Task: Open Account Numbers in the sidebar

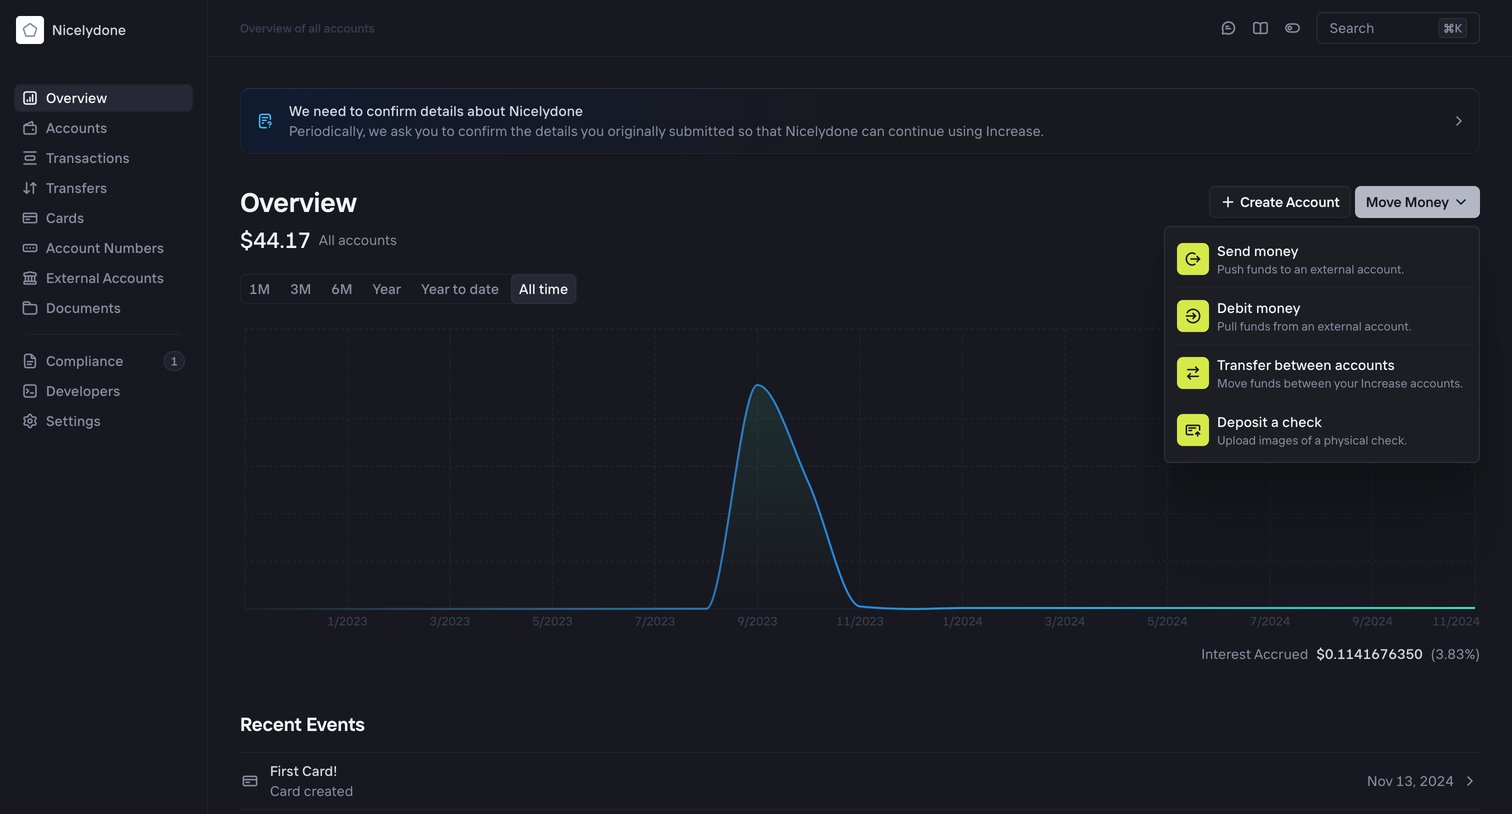Action: click(104, 248)
